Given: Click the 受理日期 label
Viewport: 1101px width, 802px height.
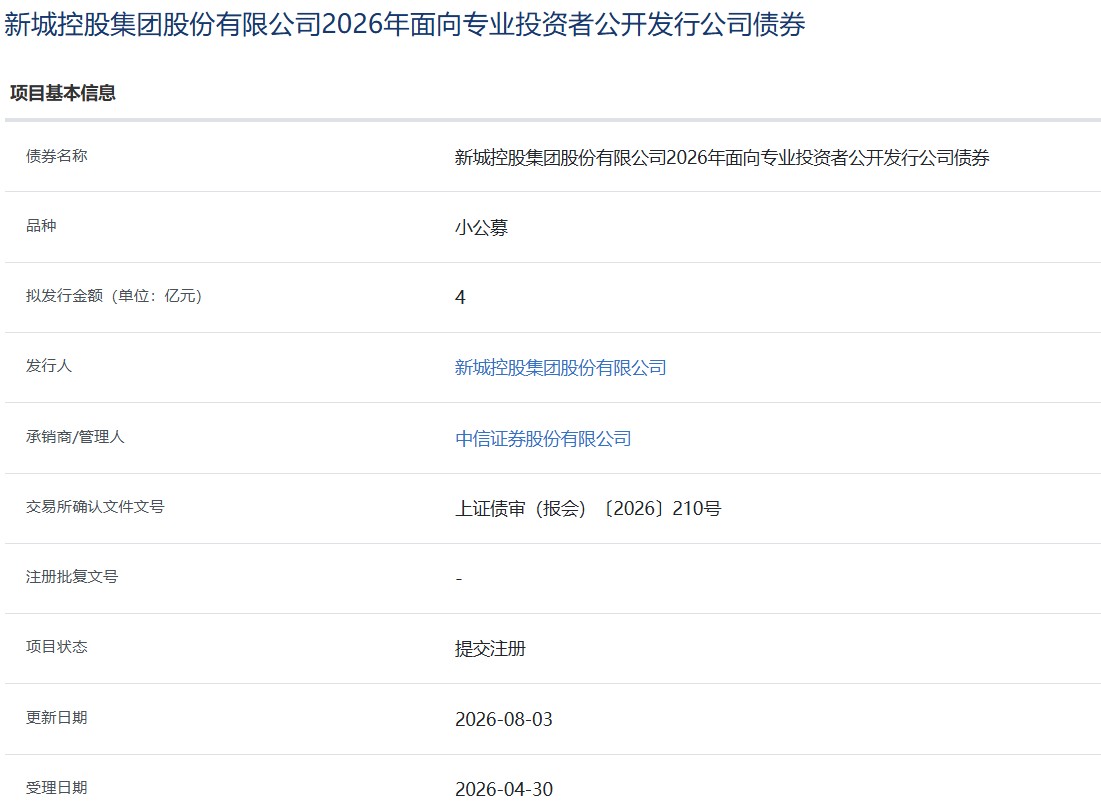Looking at the screenshot, I should [x=57, y=787].
